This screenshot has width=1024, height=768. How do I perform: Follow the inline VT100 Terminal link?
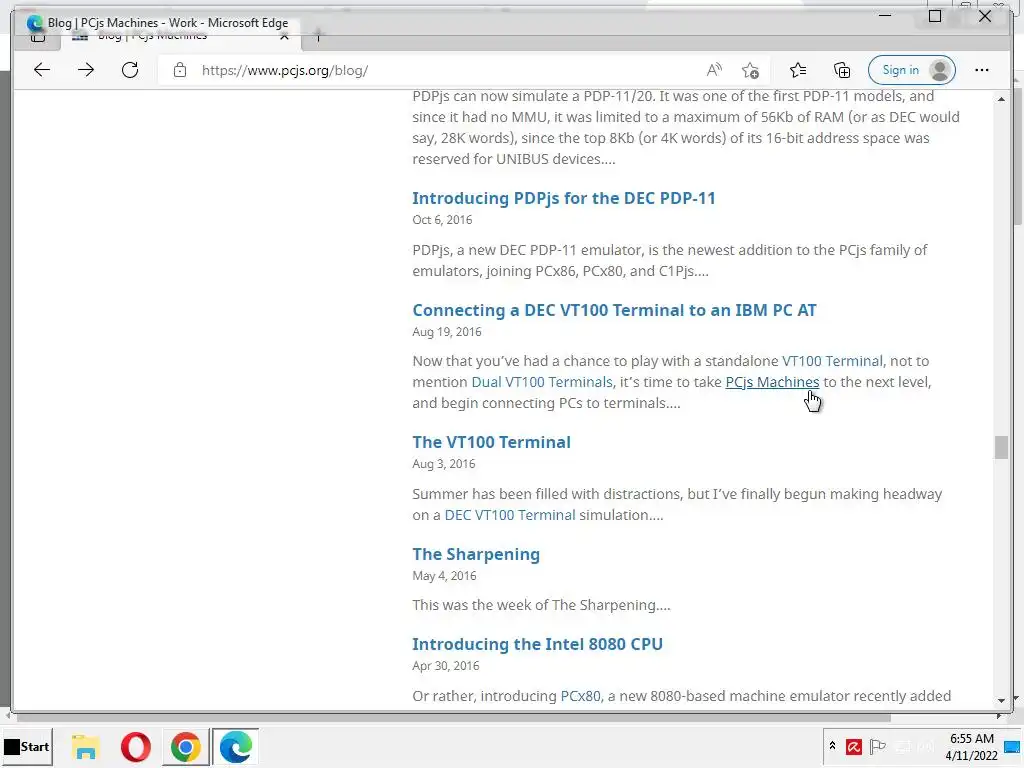coord(832,361)
